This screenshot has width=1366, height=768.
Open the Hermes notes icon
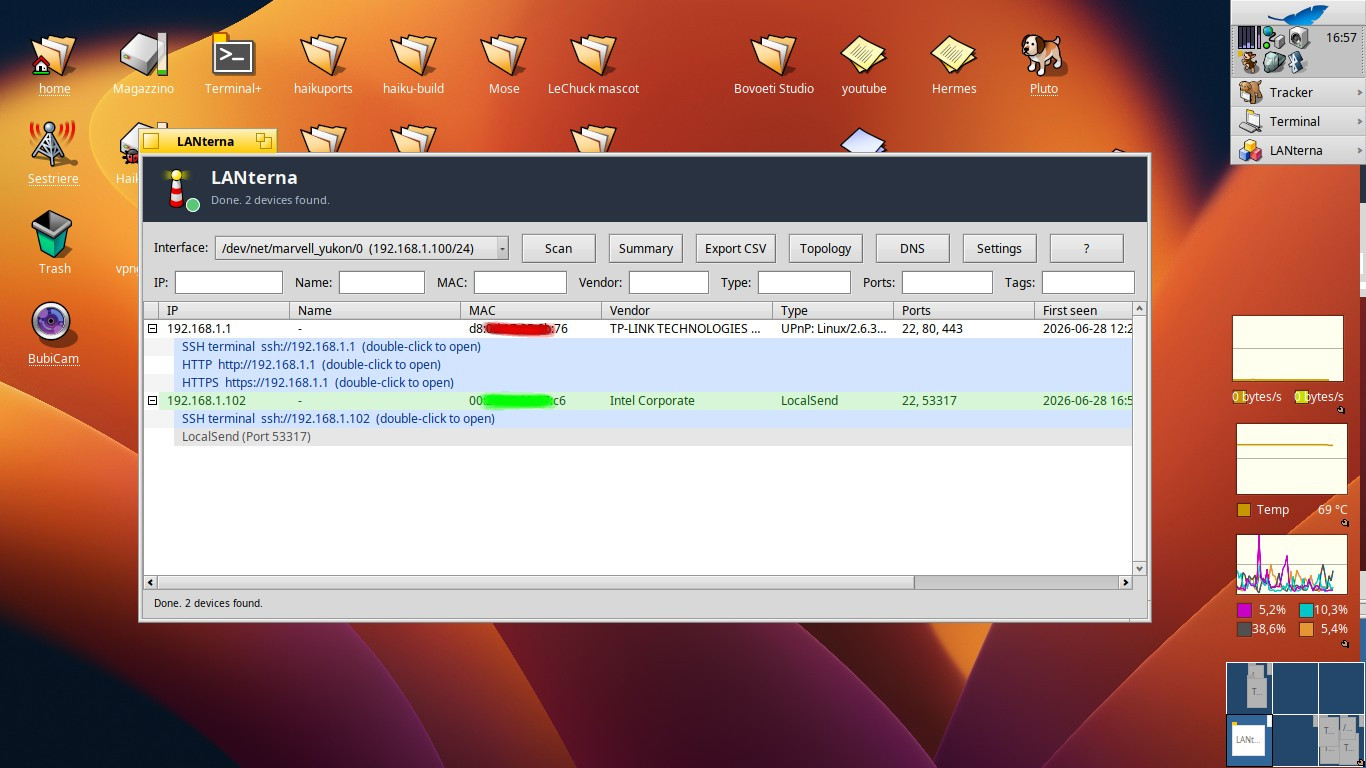(953, 54)
